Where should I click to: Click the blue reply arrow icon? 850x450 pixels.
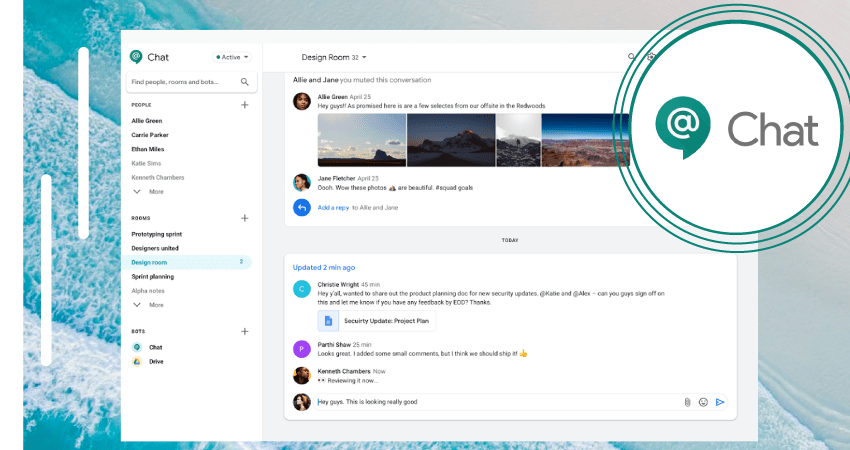click(301, 207)
